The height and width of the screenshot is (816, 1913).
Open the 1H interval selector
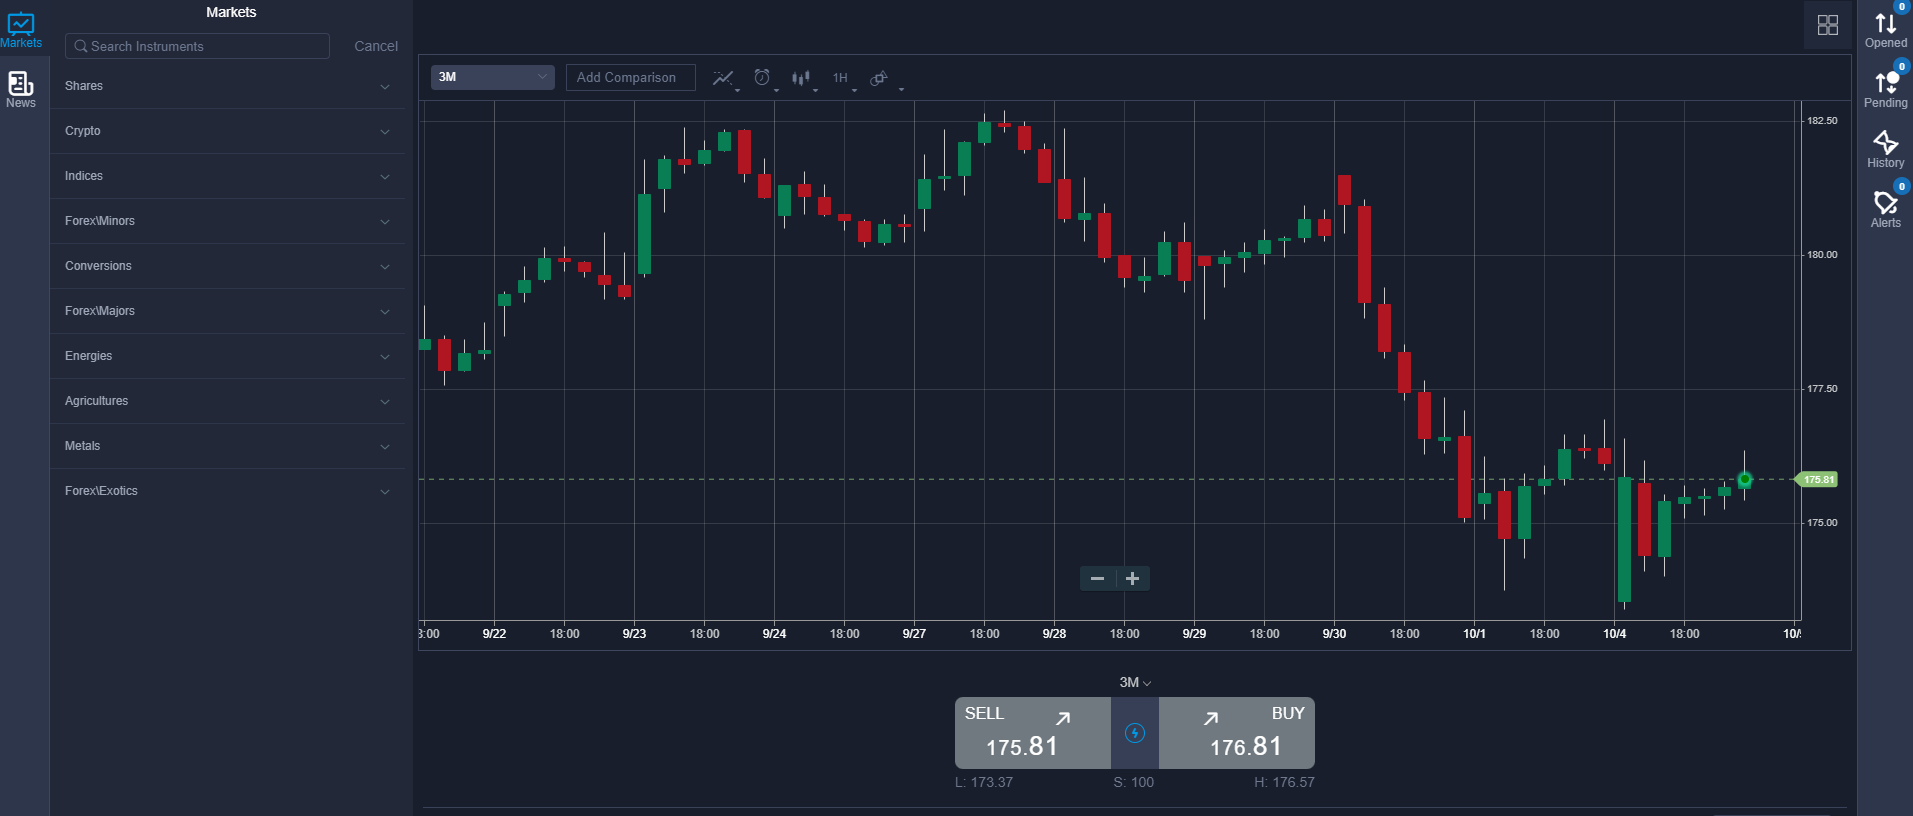841,78
